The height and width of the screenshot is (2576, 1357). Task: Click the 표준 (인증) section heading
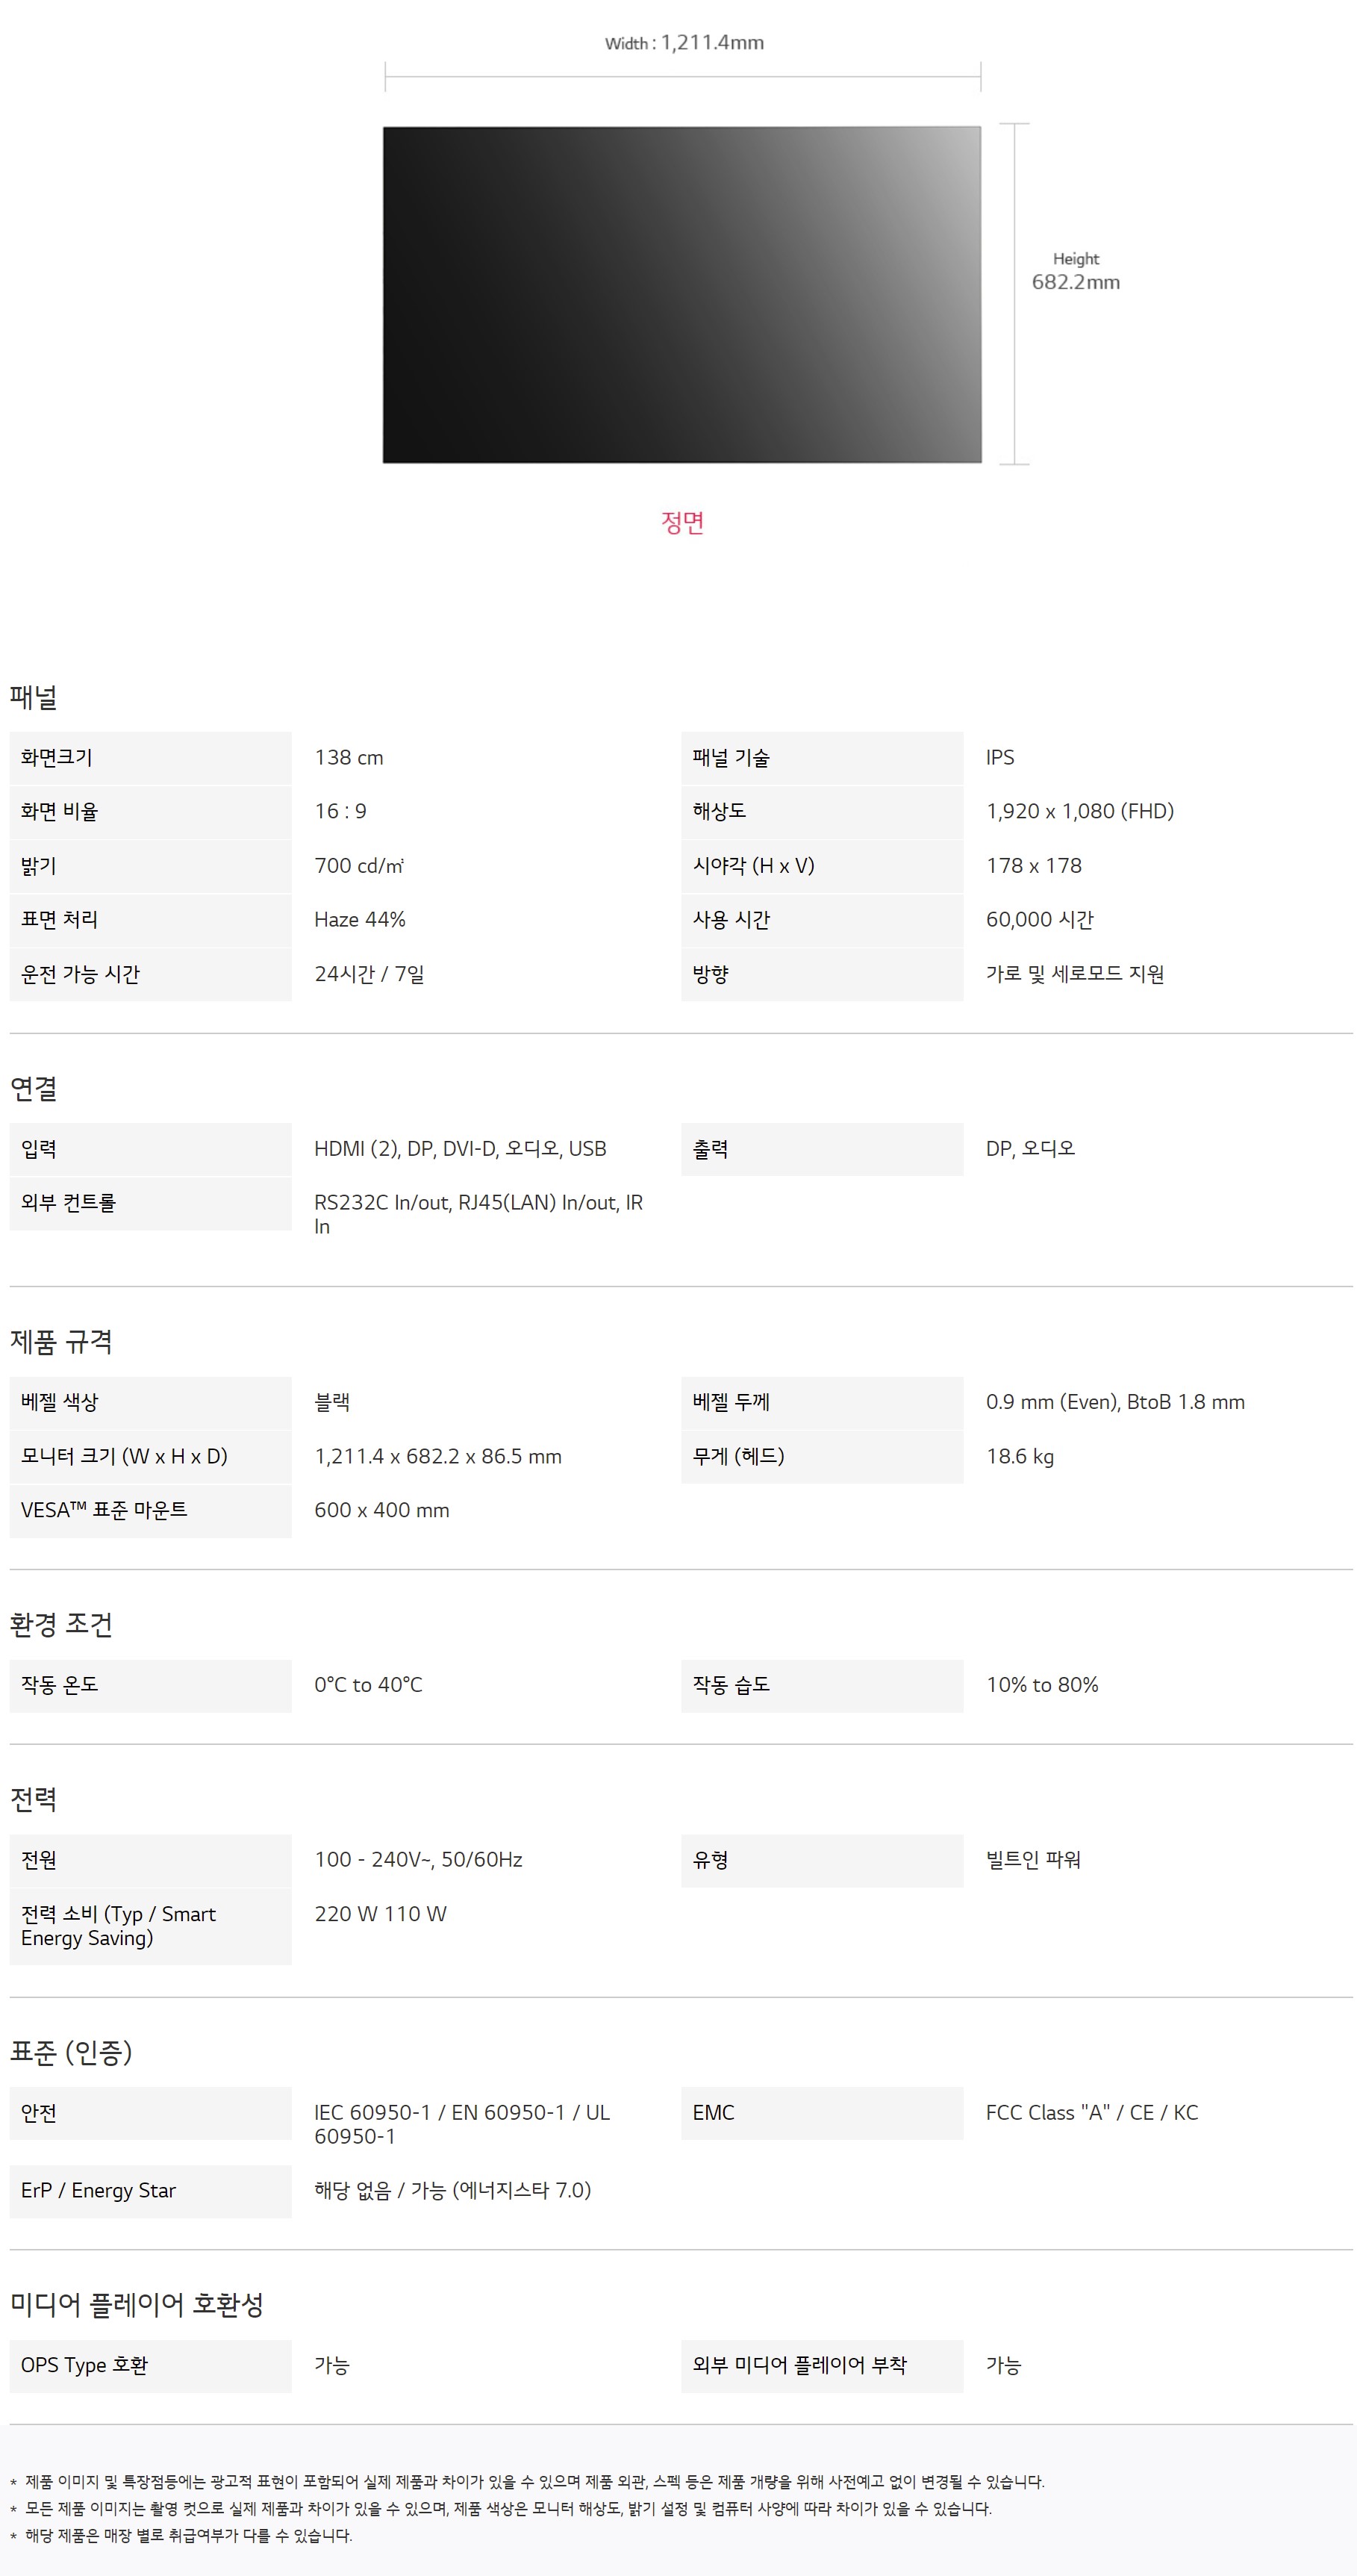tap(71, 2053)
